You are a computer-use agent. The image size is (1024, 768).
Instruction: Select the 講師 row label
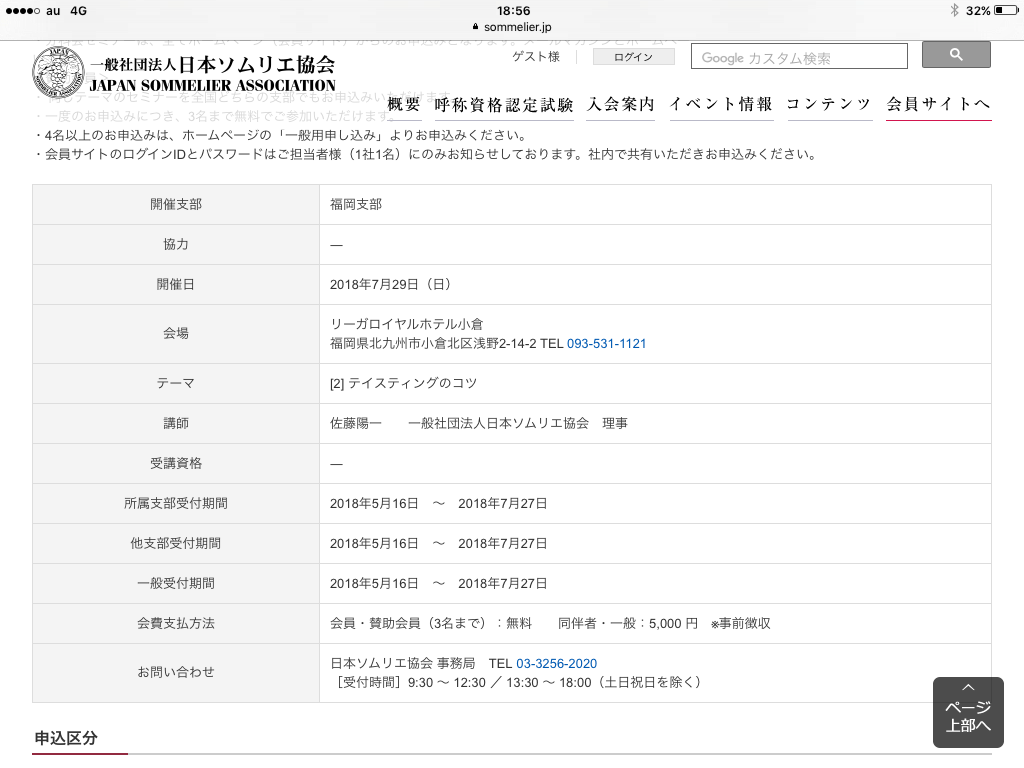tap(176, 423)
